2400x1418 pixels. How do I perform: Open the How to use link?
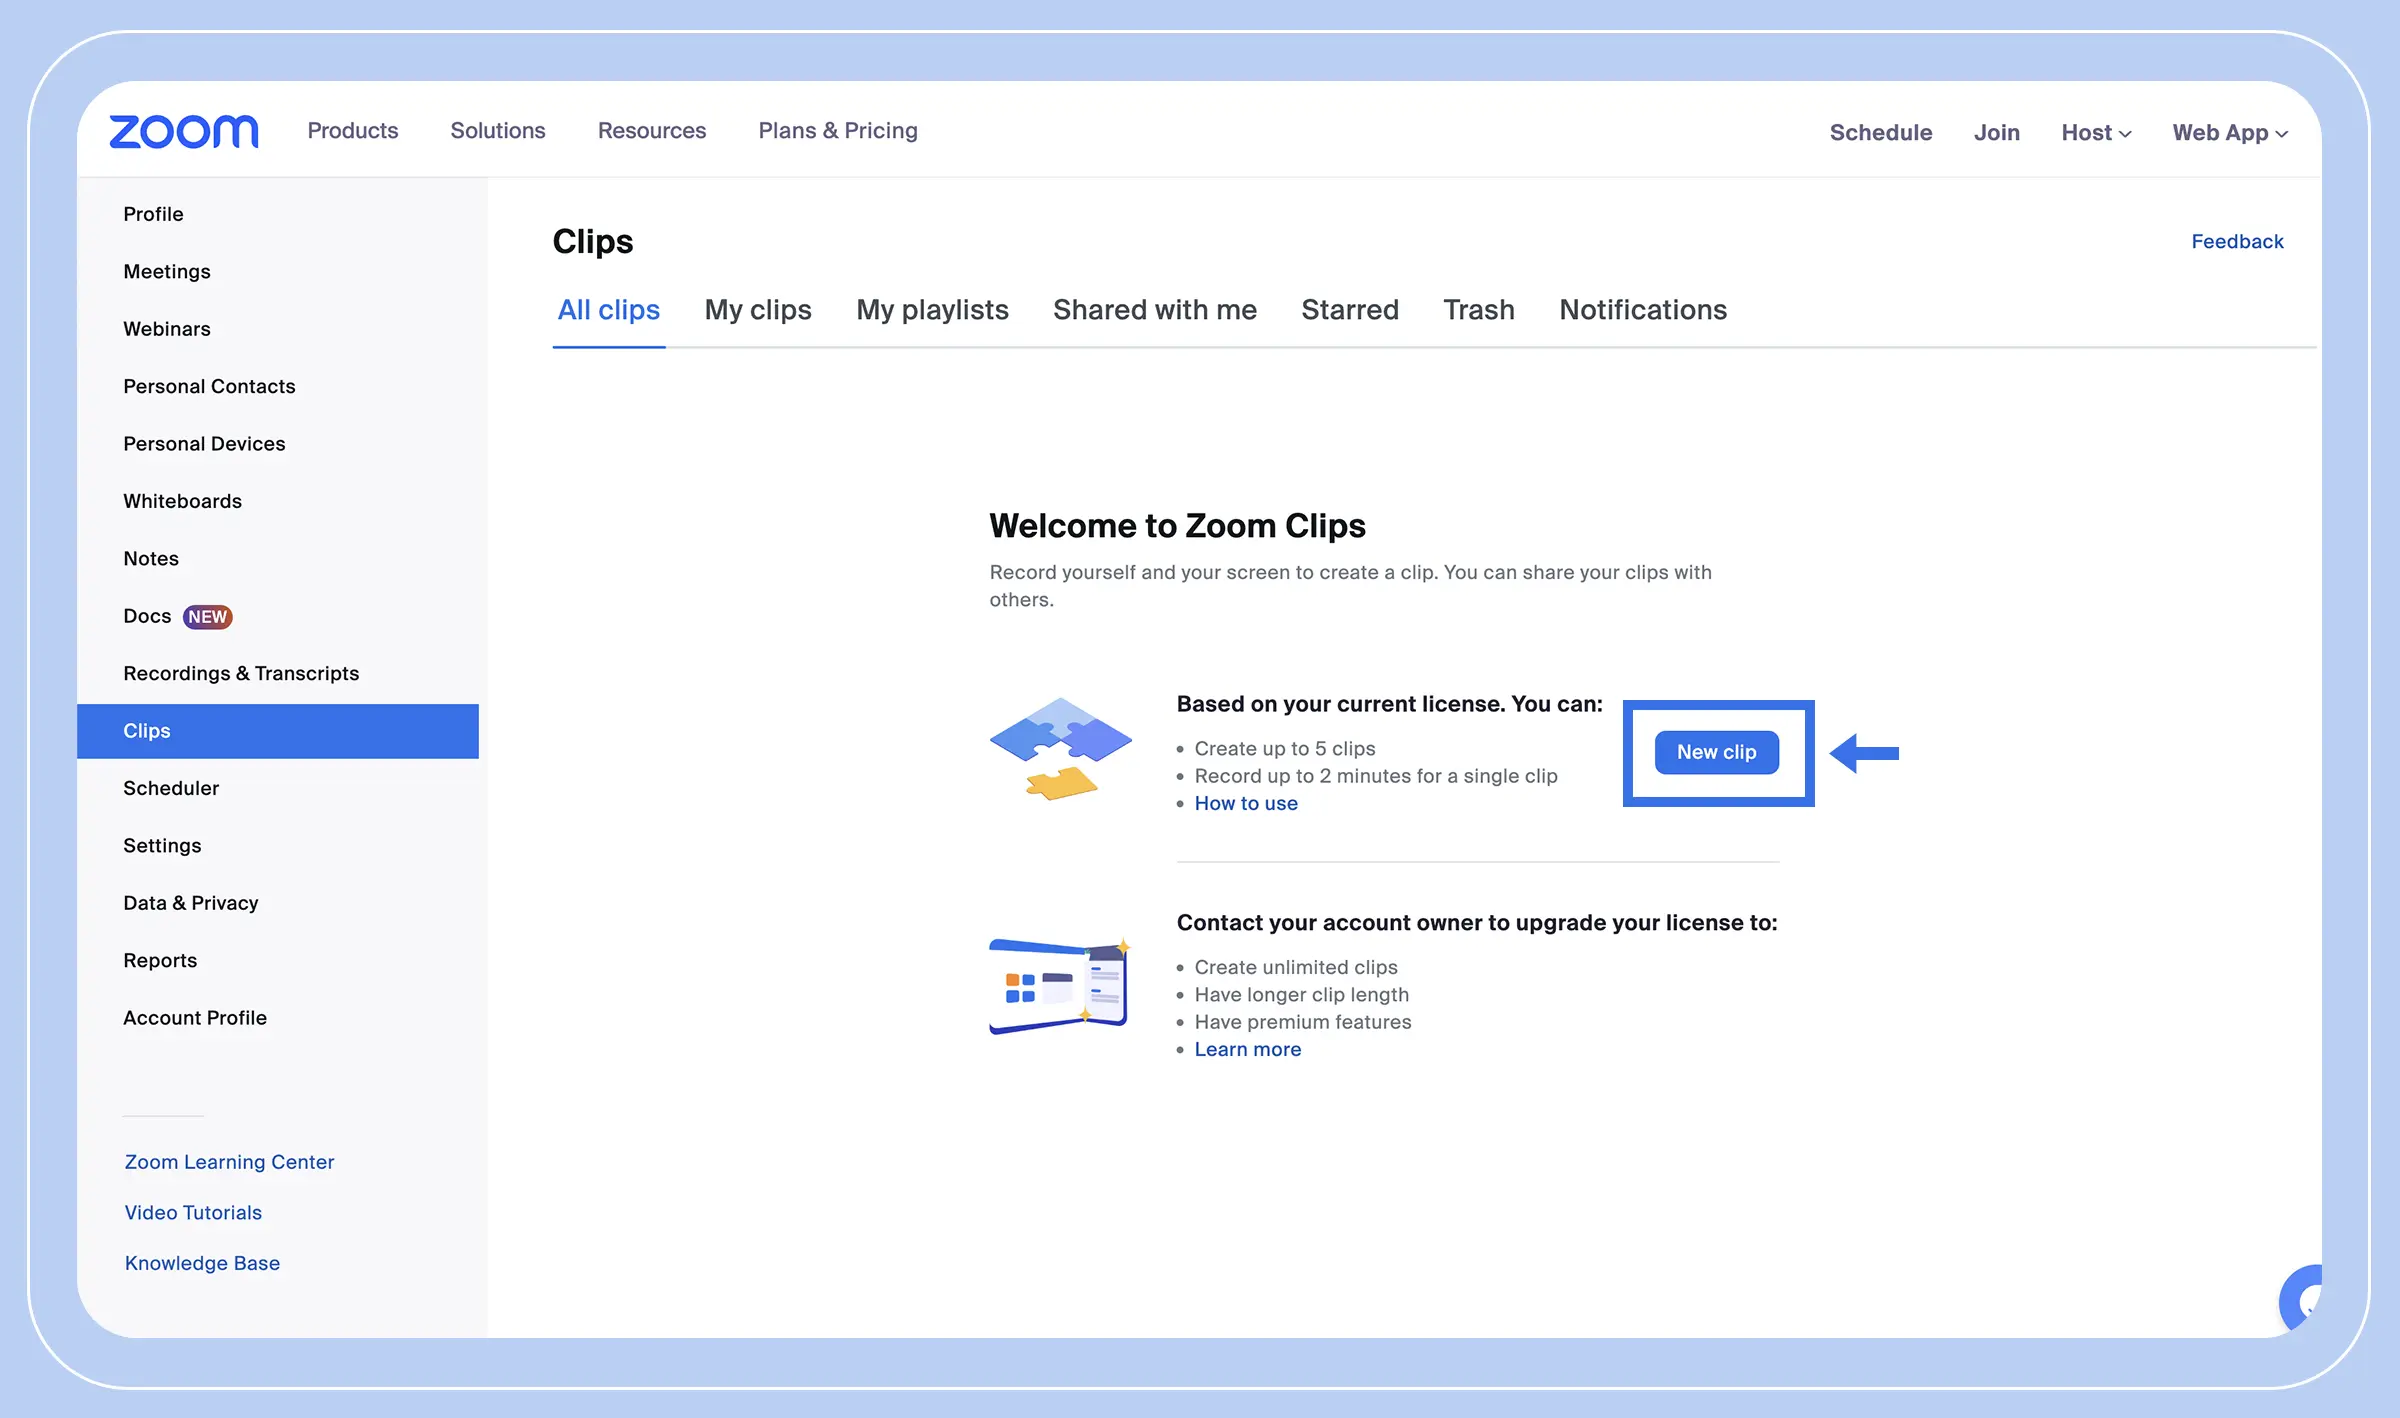(1245, 804)
